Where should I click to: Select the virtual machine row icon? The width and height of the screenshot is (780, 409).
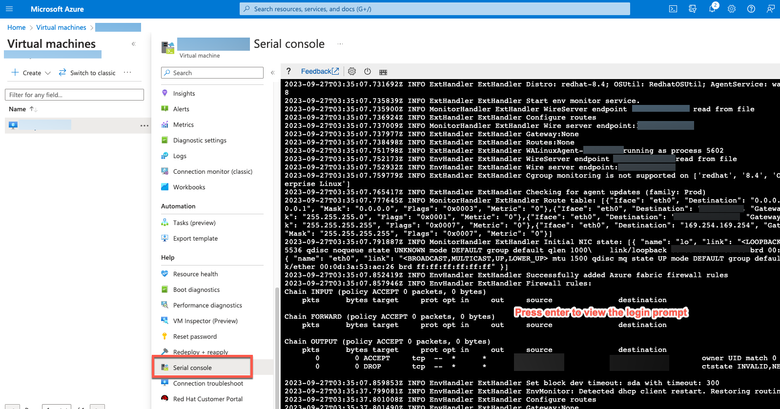13,125
